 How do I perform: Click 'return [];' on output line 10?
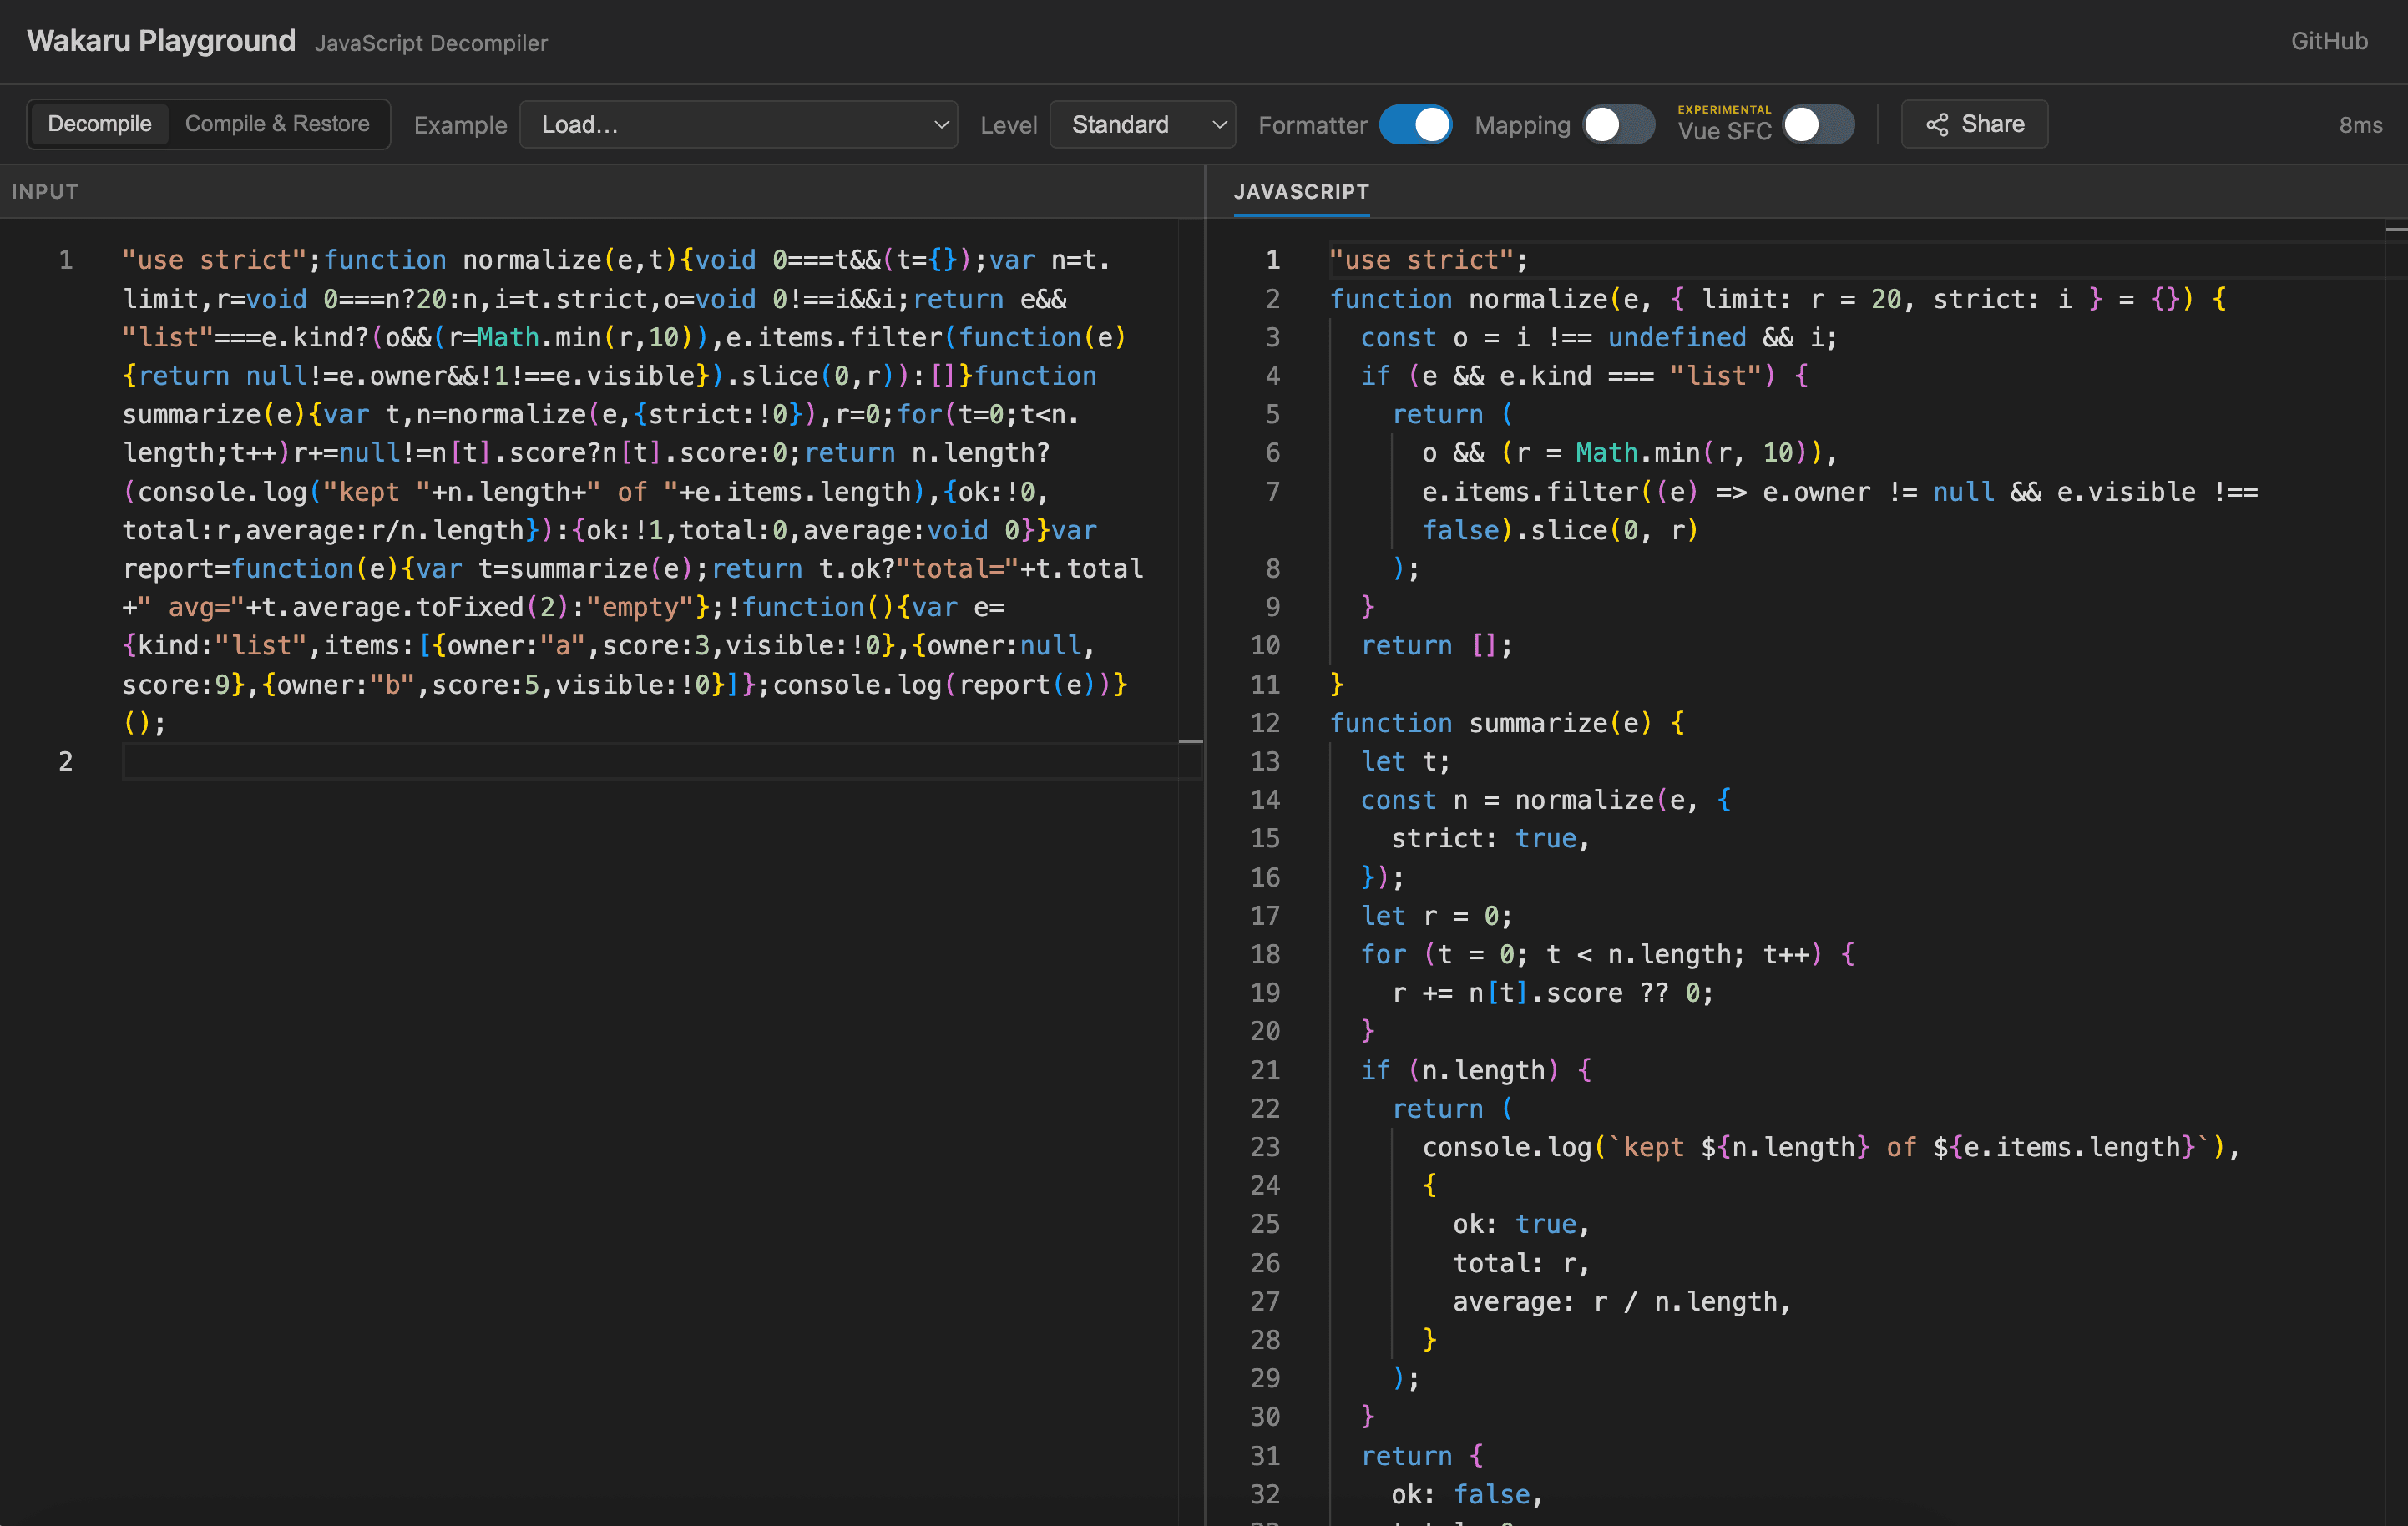[x=1437, y=645]
